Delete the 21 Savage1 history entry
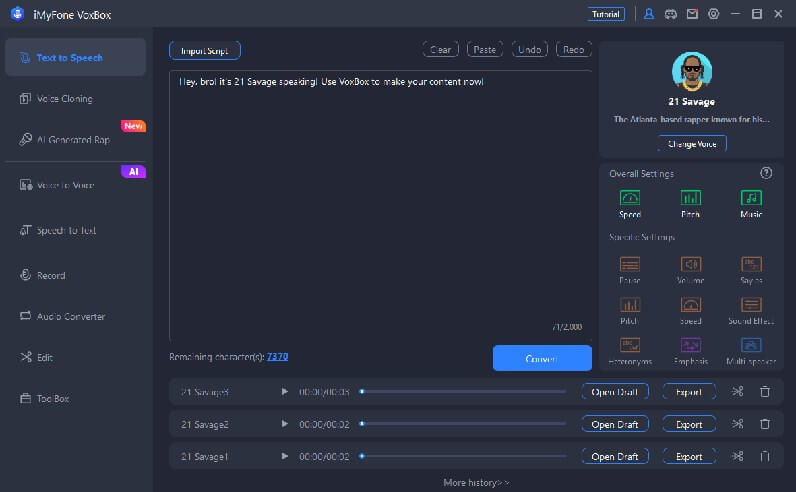Viewport: 796px width, 492px height. tap(765, 456)
